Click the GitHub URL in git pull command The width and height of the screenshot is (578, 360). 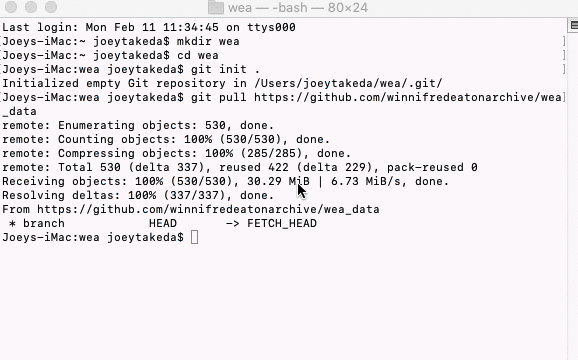407,97
